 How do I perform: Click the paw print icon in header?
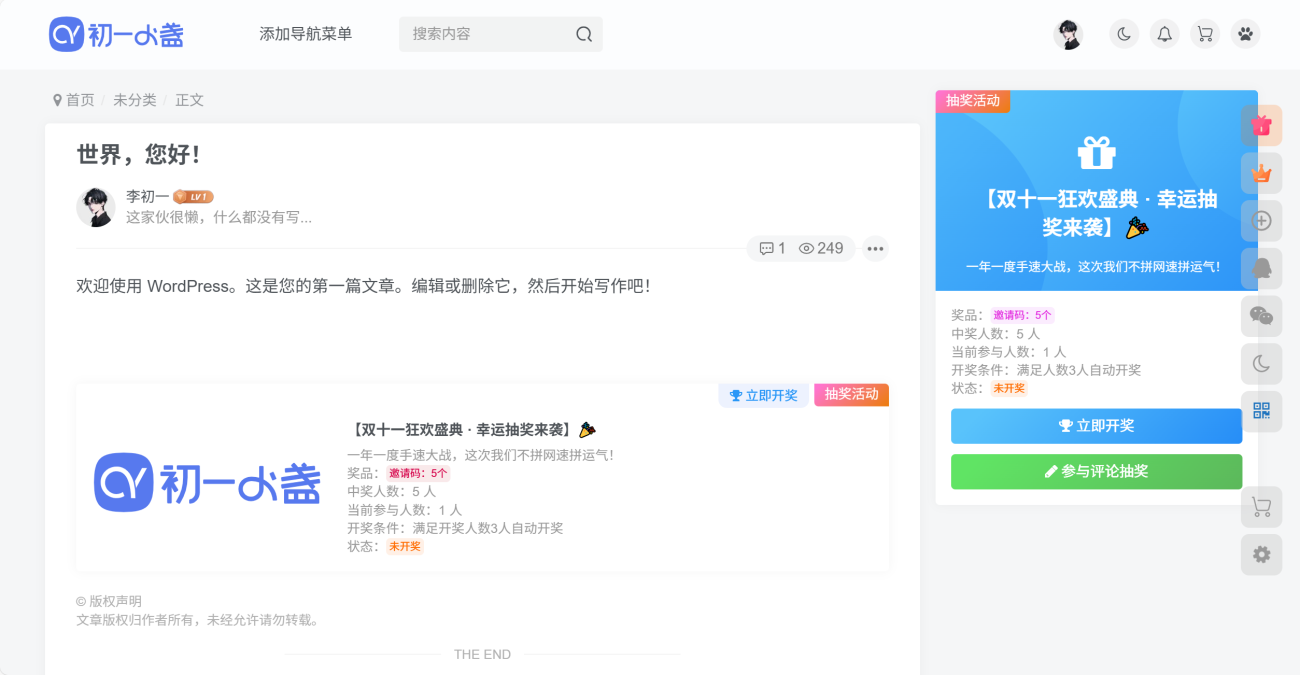tap(1245, 33)
